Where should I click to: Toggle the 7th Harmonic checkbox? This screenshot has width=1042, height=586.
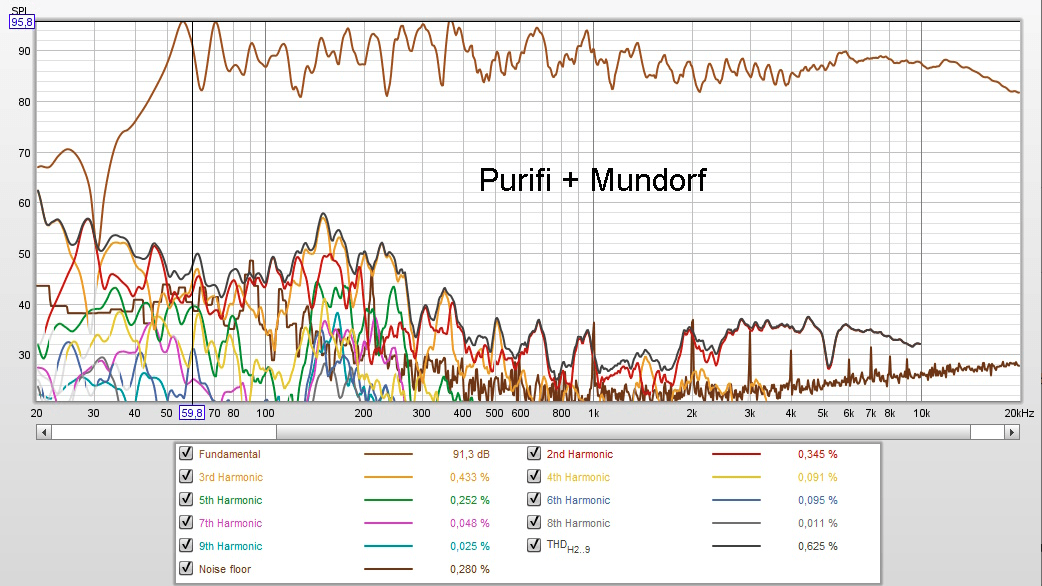coord(186,522)
